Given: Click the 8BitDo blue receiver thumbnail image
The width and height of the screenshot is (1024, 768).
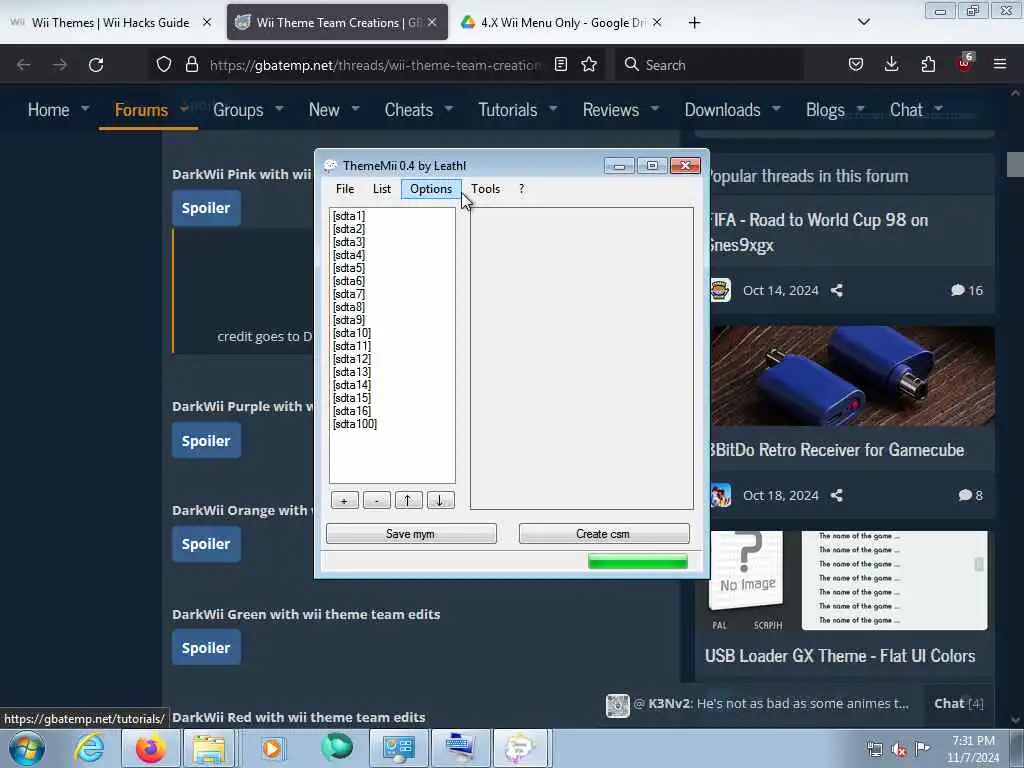Looking at the screenshot, I should click(852, 376).
